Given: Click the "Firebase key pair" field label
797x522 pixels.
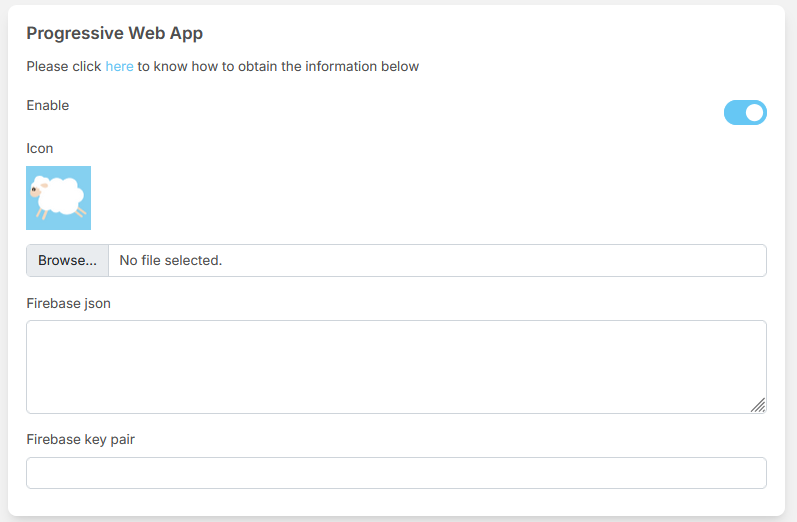Looking at the screenshot, I should 80,439.
